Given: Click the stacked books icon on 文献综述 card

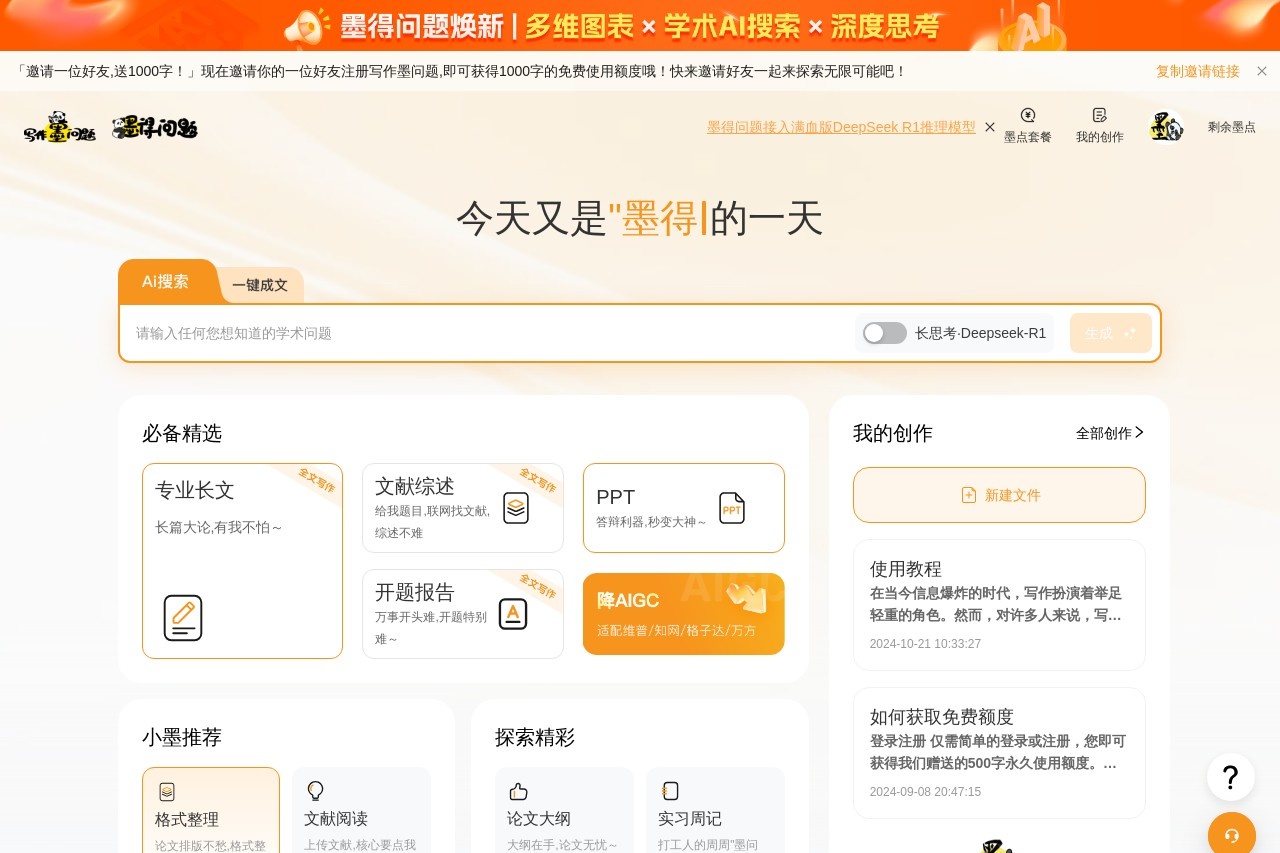Looking at the screenshot, I should point(515,508).
